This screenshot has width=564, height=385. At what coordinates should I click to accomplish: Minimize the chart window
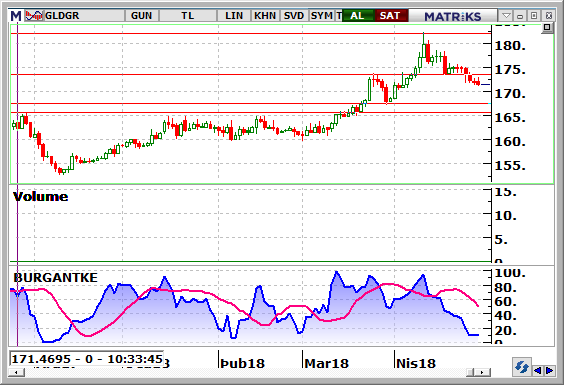point(520,16)
